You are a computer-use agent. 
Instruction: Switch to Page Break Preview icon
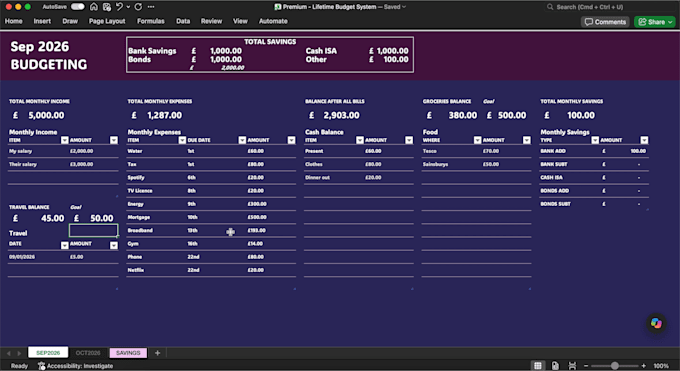pyautogui.click(x=572, y=366)
